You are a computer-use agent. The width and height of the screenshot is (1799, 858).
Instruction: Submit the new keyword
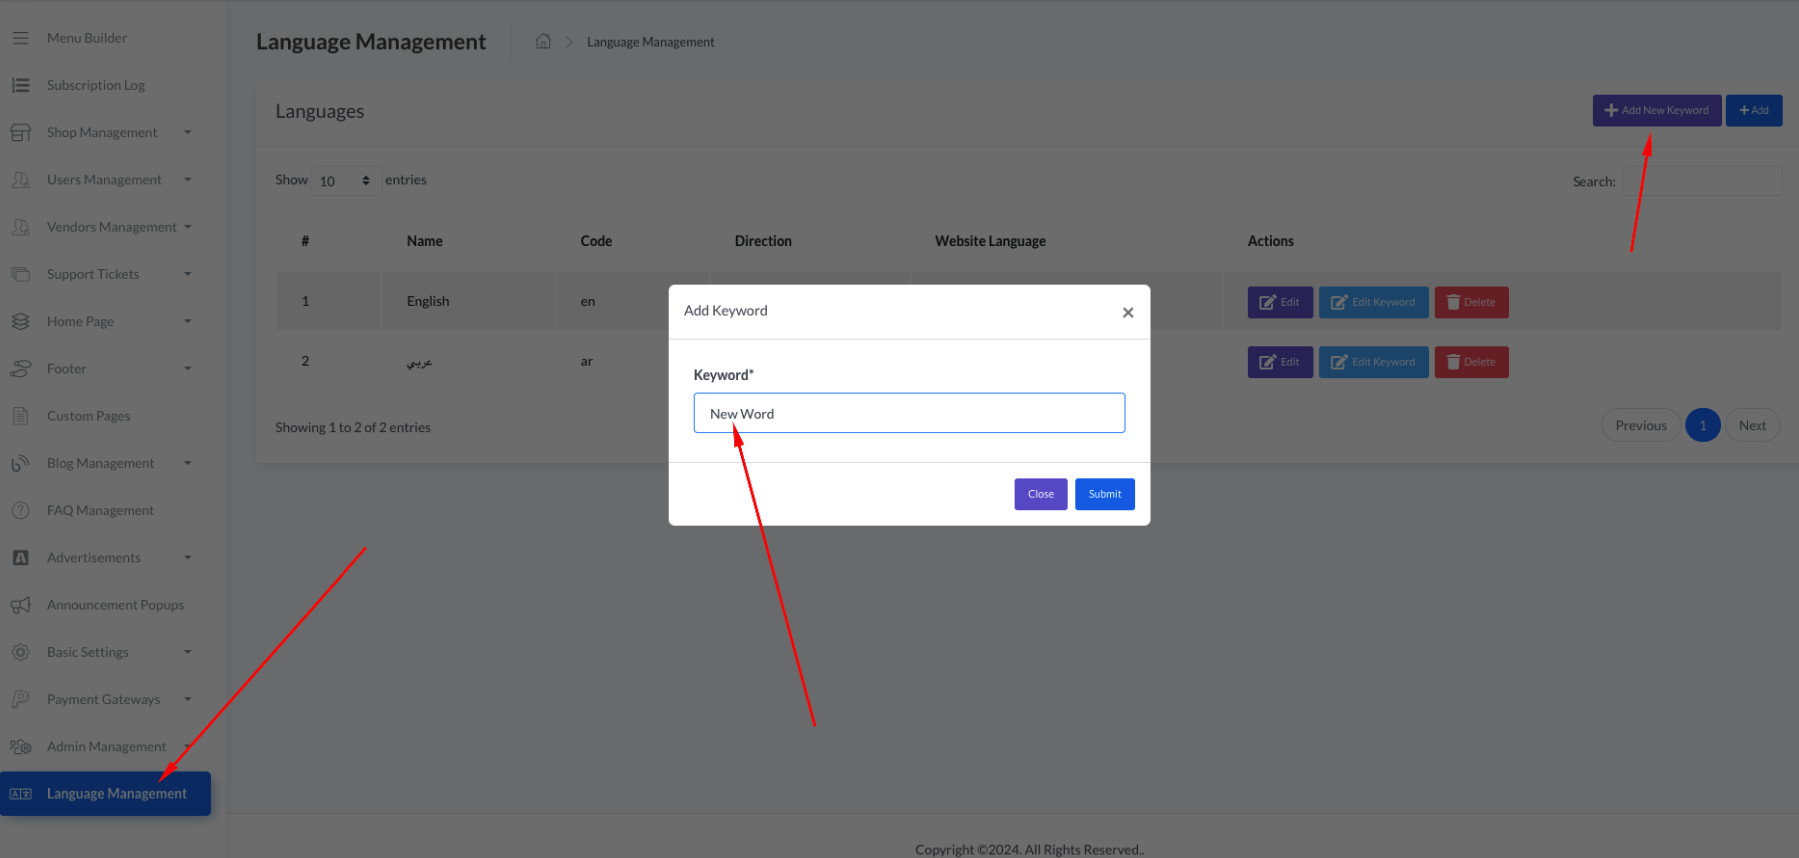tap(1104, 494)
